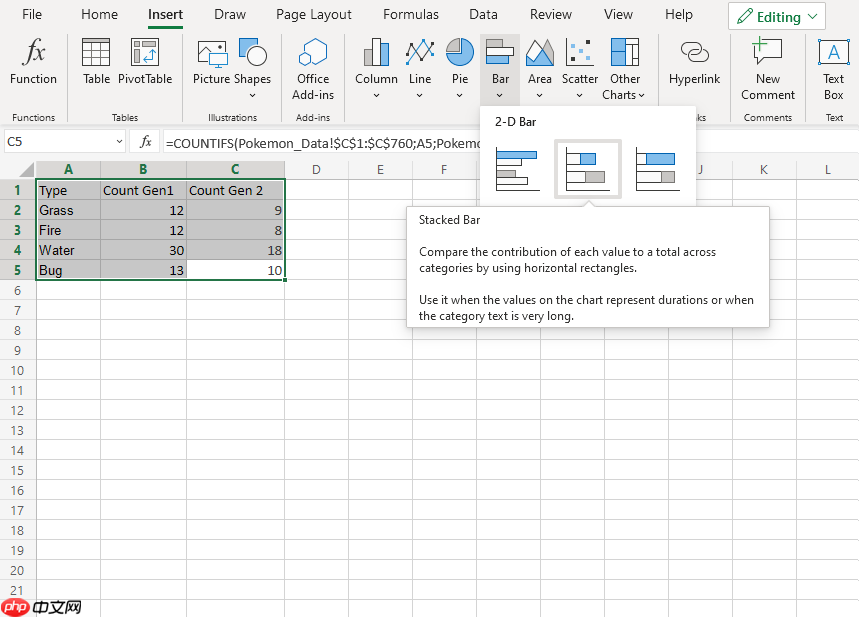Collapse the Bar chart dropdown arrow
Screen dimensions: 859x617
coord(500,95)
